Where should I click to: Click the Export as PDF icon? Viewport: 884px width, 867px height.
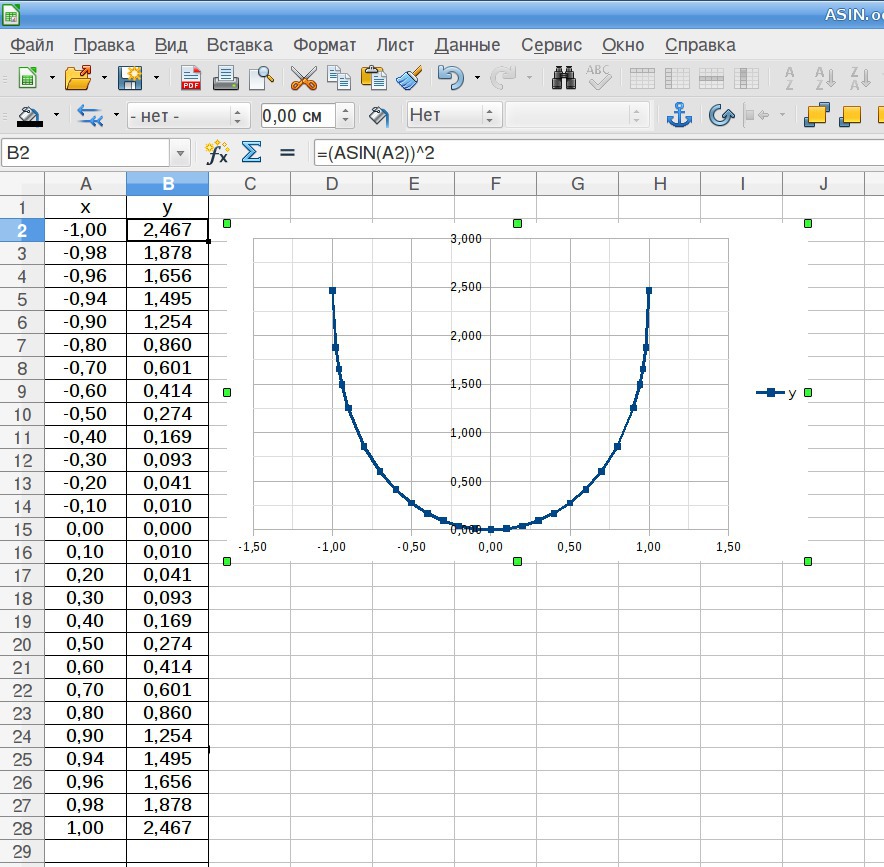190,78
